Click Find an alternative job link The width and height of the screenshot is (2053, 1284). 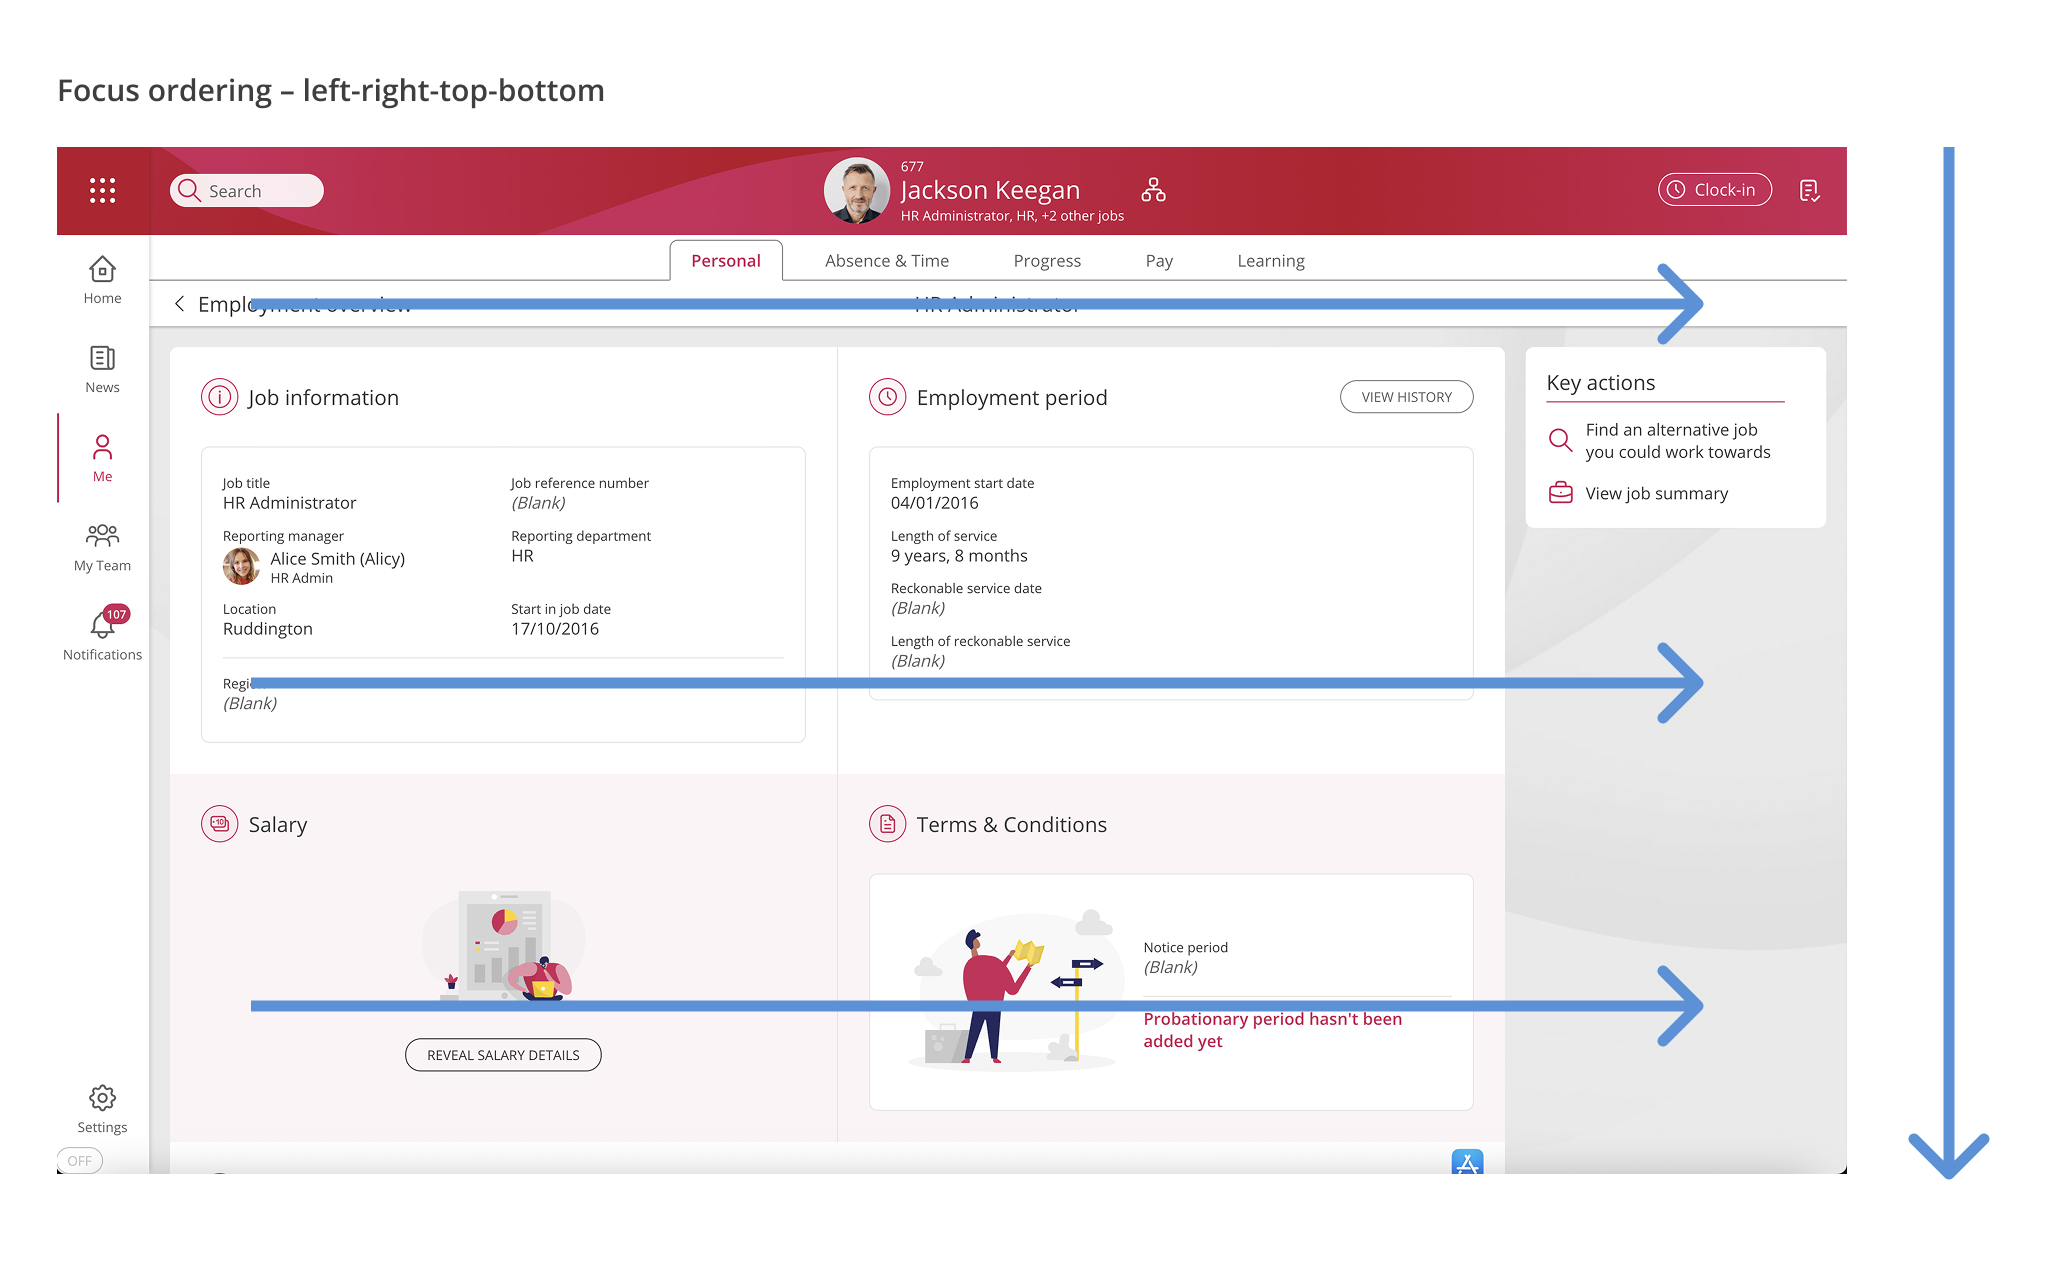(x=1676, y=441)
